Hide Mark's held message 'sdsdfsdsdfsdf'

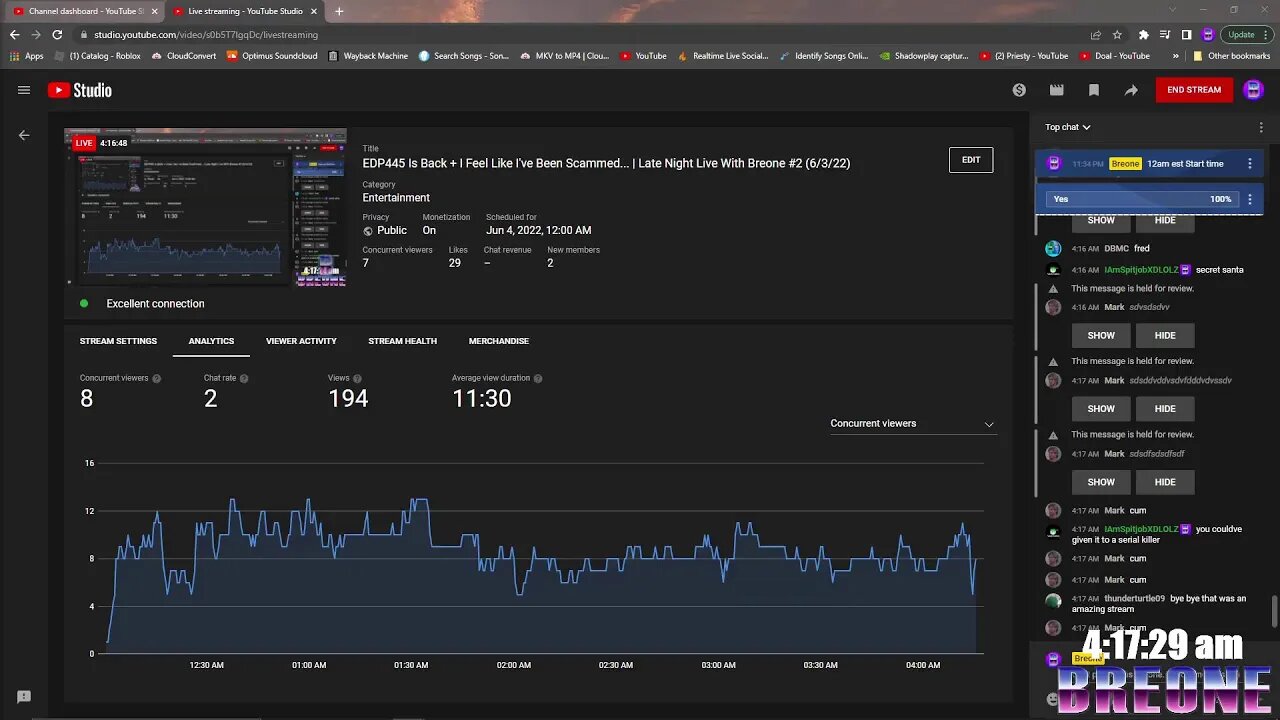tap(1165, 482)
